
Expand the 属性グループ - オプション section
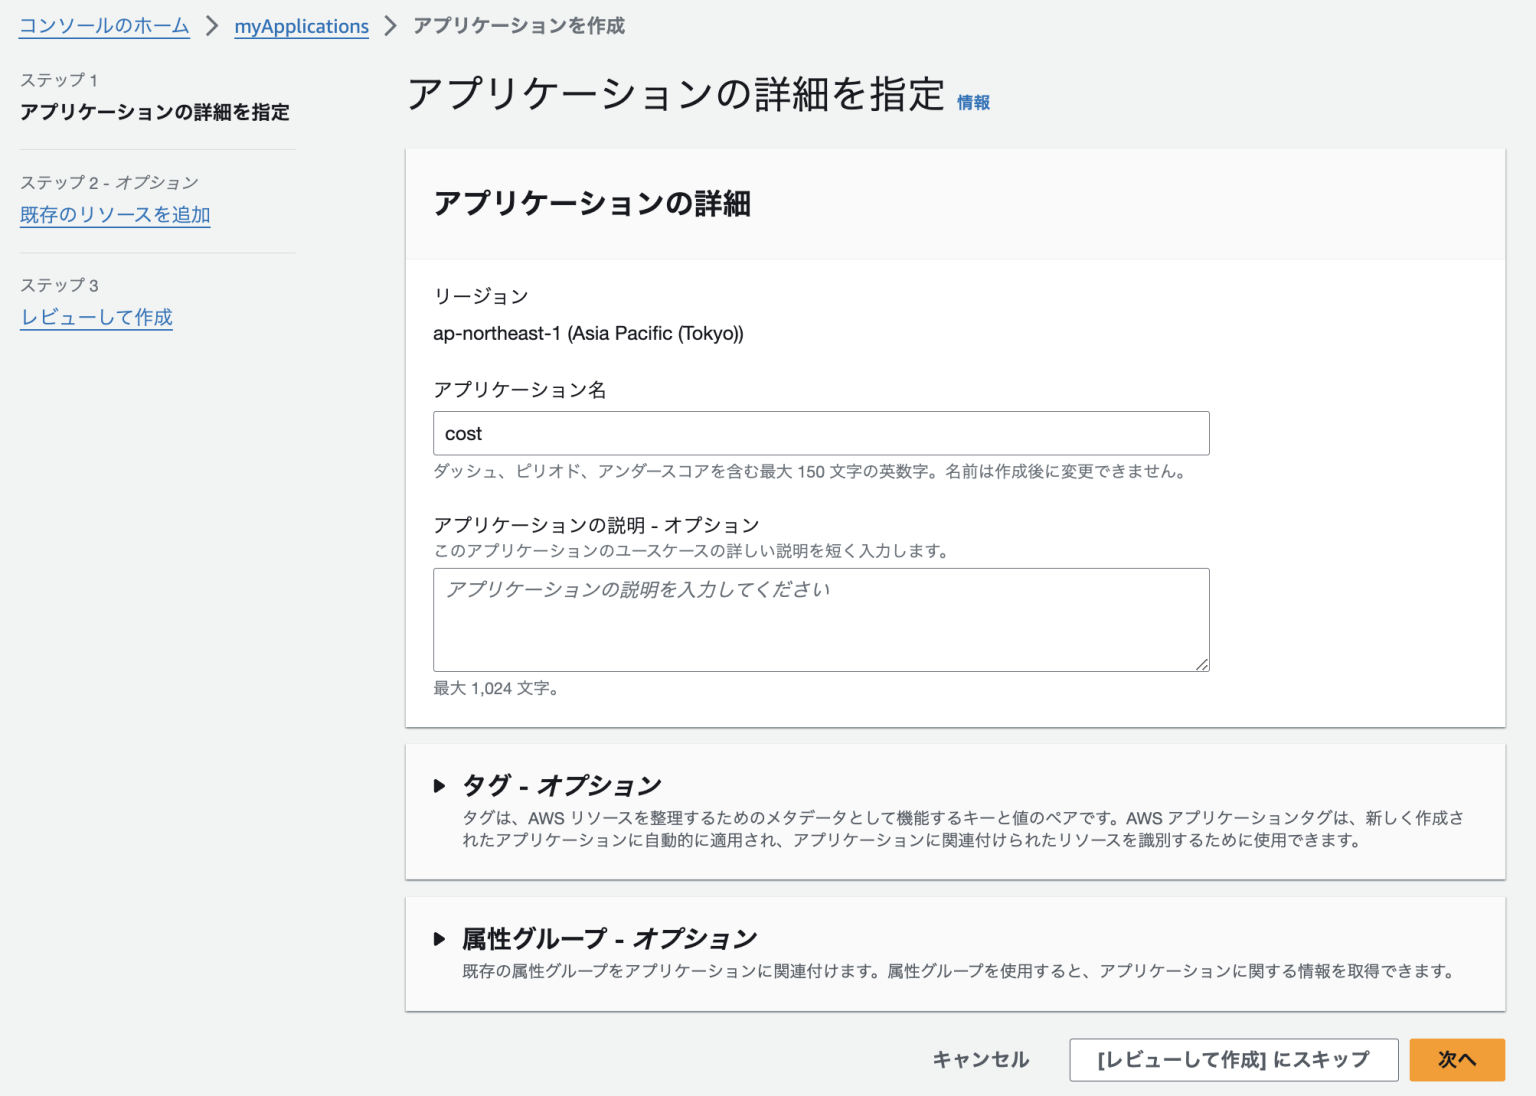[608, 938]
